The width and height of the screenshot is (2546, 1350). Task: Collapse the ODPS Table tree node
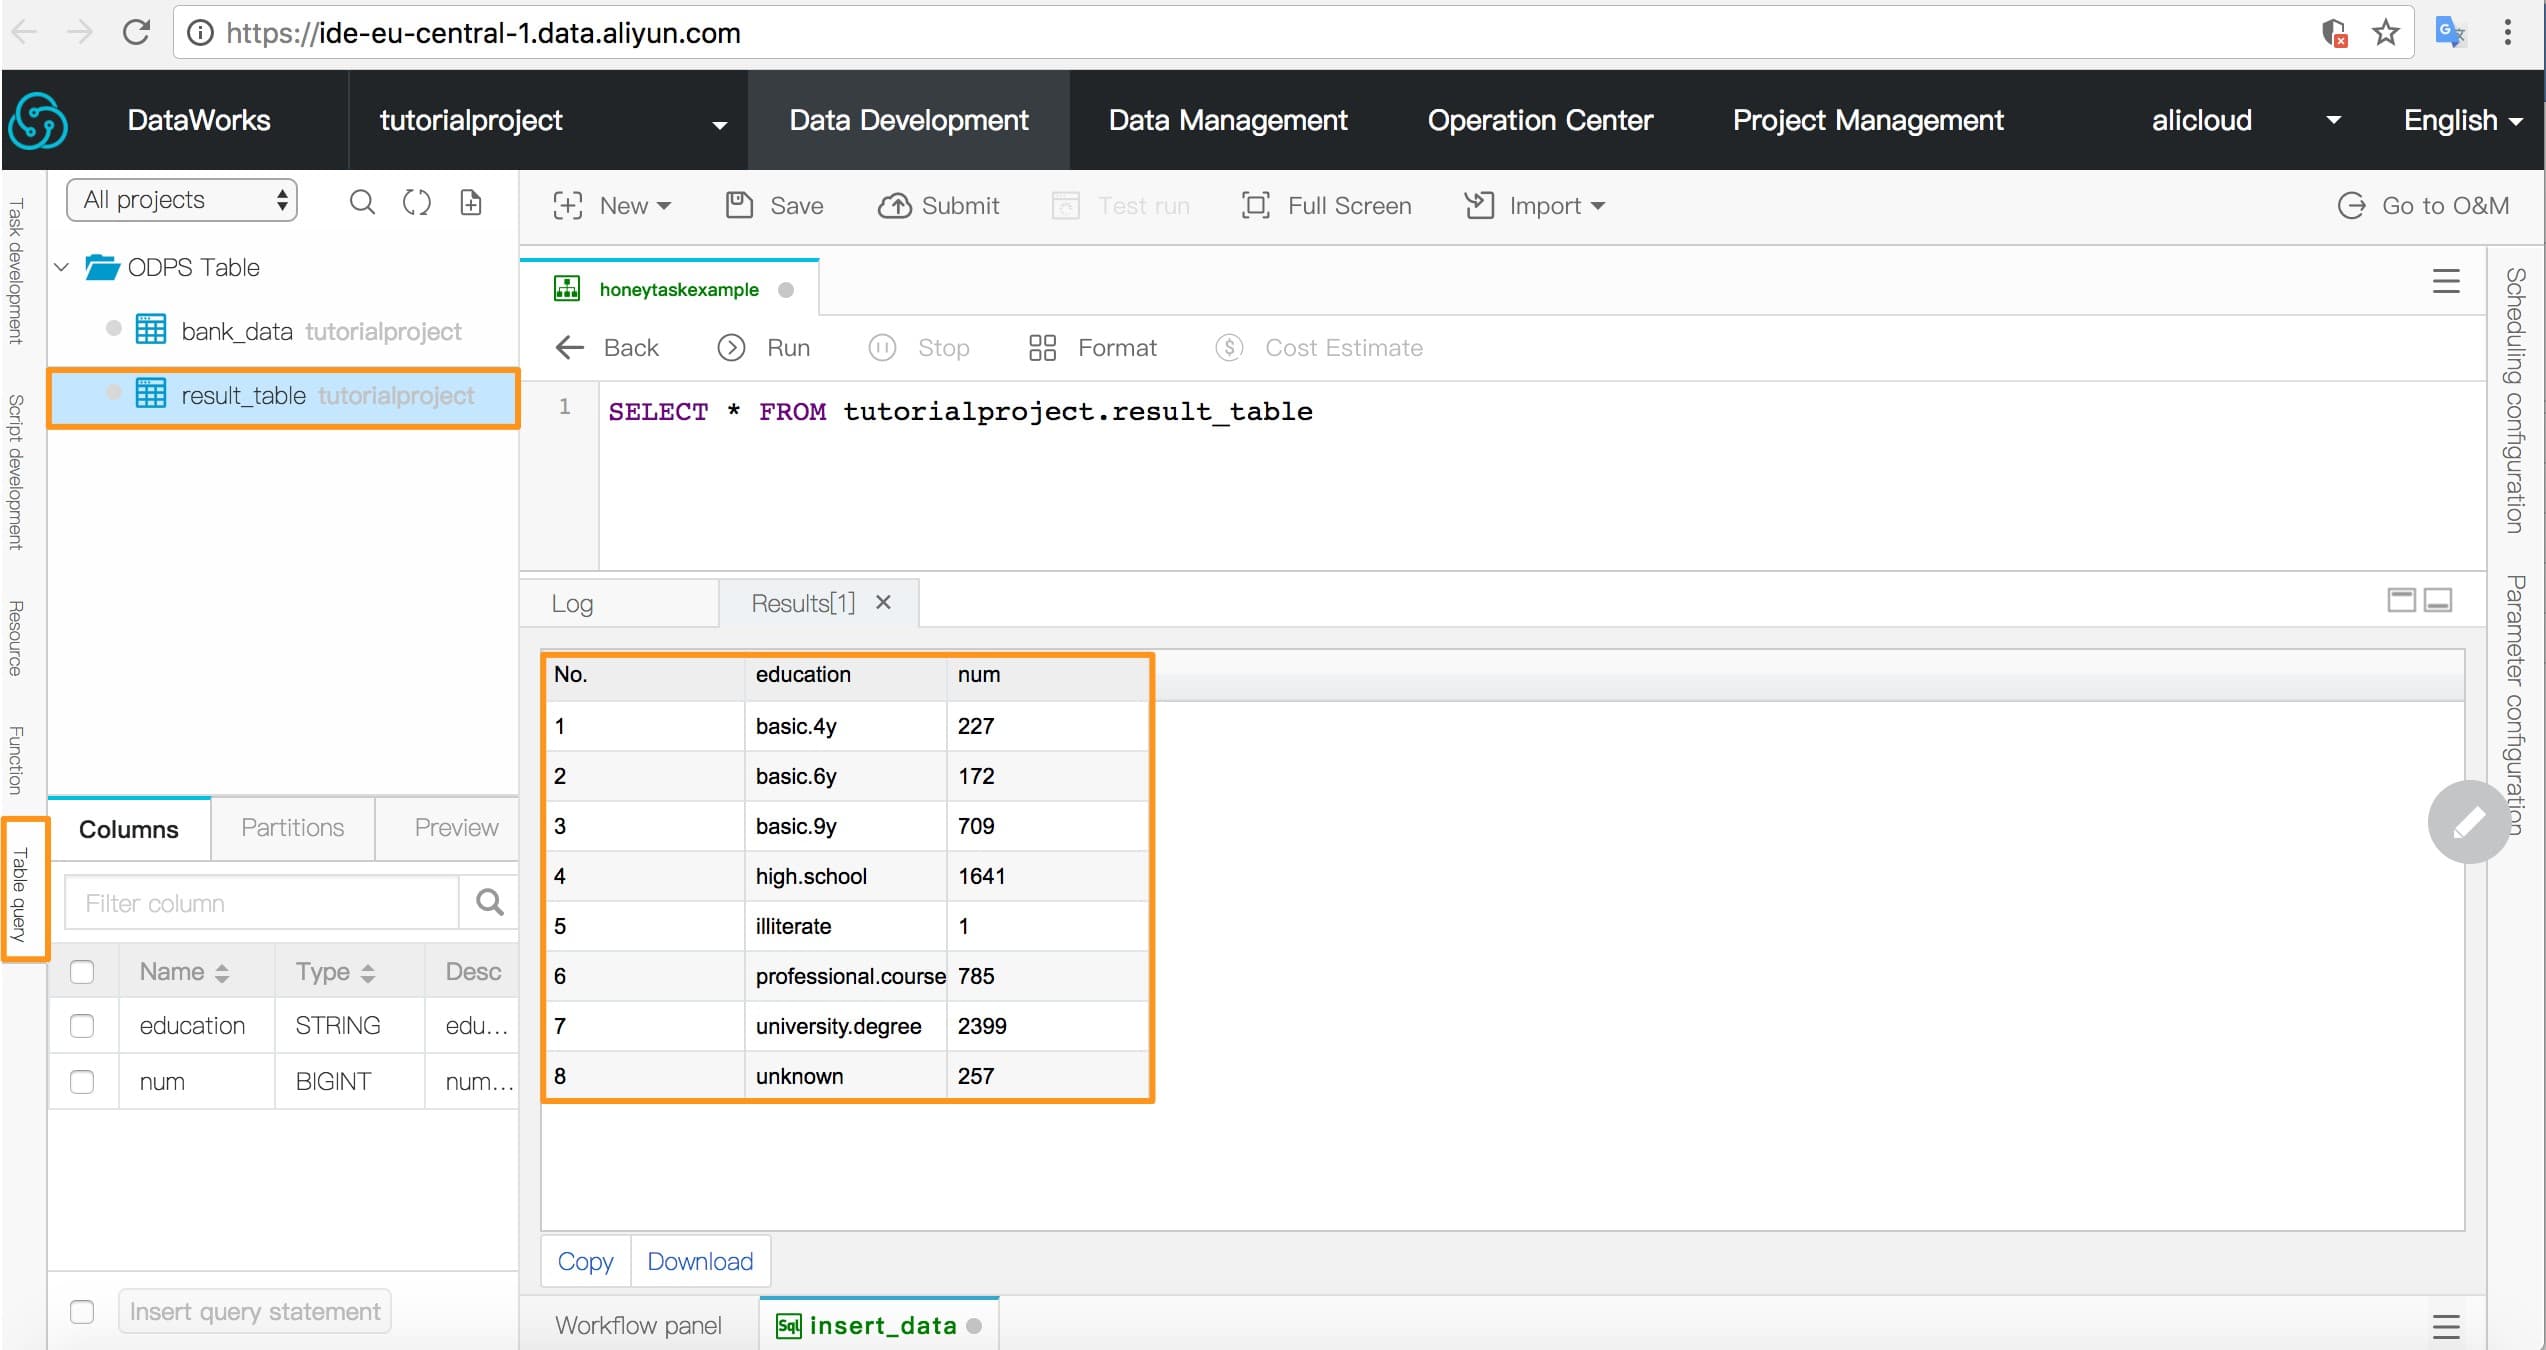(62, 267)
